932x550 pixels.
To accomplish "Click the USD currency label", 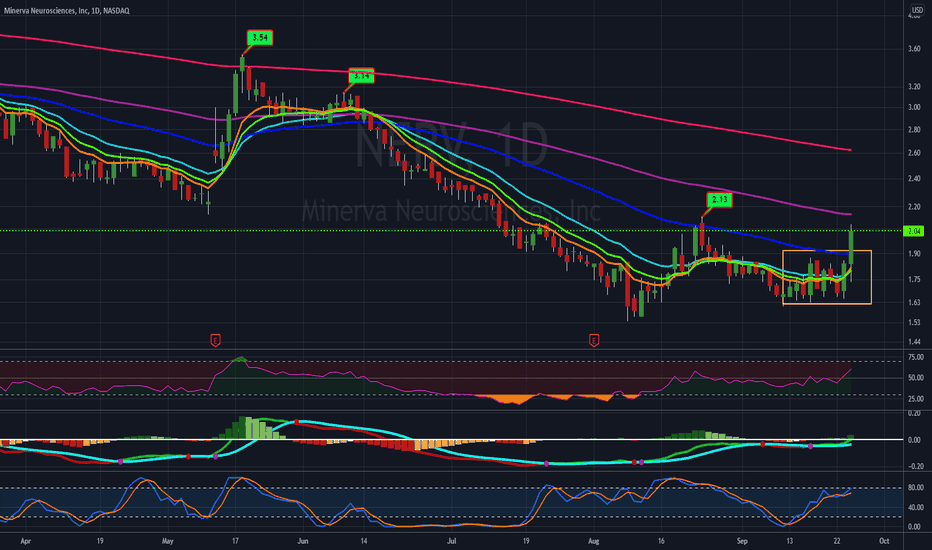I will click(x=917, y=10).
